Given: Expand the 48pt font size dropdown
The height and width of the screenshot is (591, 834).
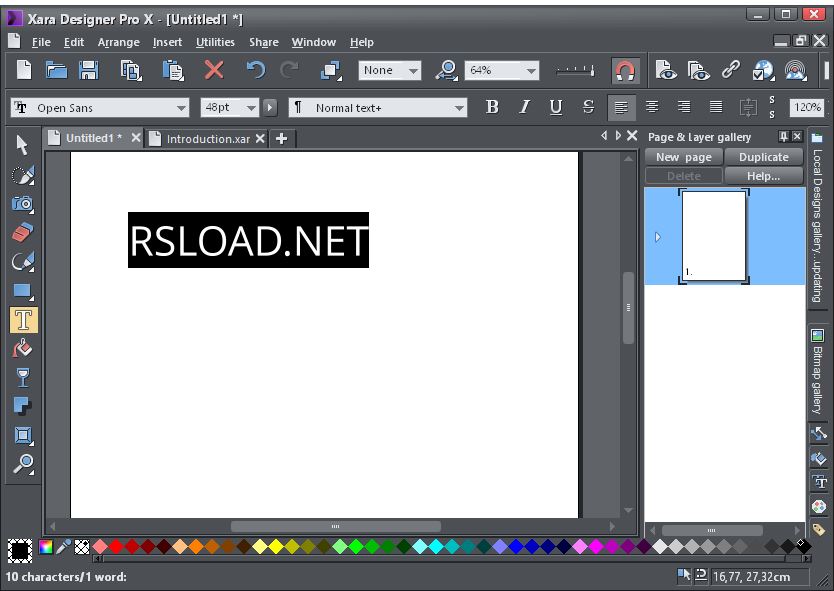Looking at the screenshot, I should (x=252, y=106).
